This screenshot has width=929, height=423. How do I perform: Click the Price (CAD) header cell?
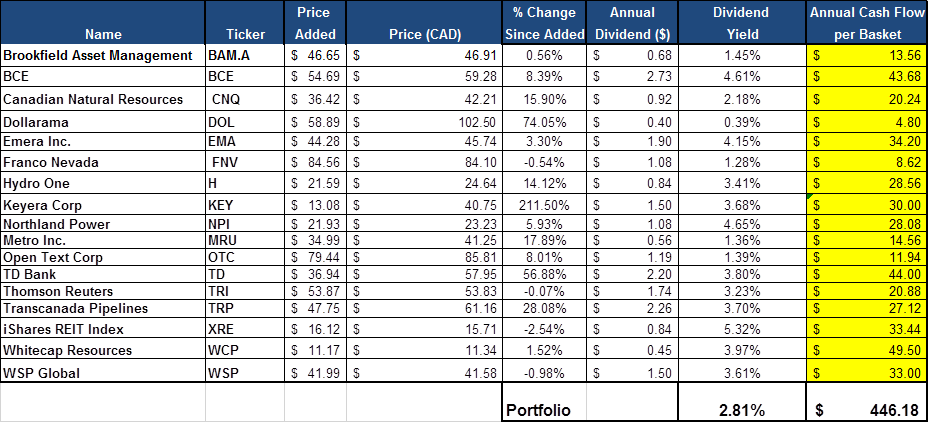tap(424, 23)
